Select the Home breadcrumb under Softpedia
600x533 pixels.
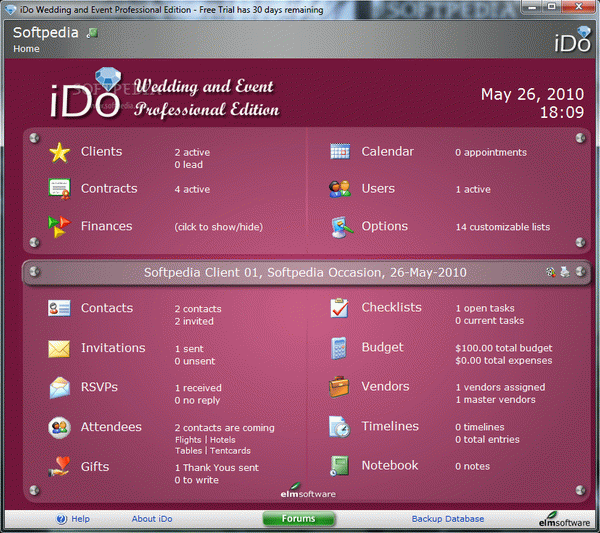tap(26, 49)
